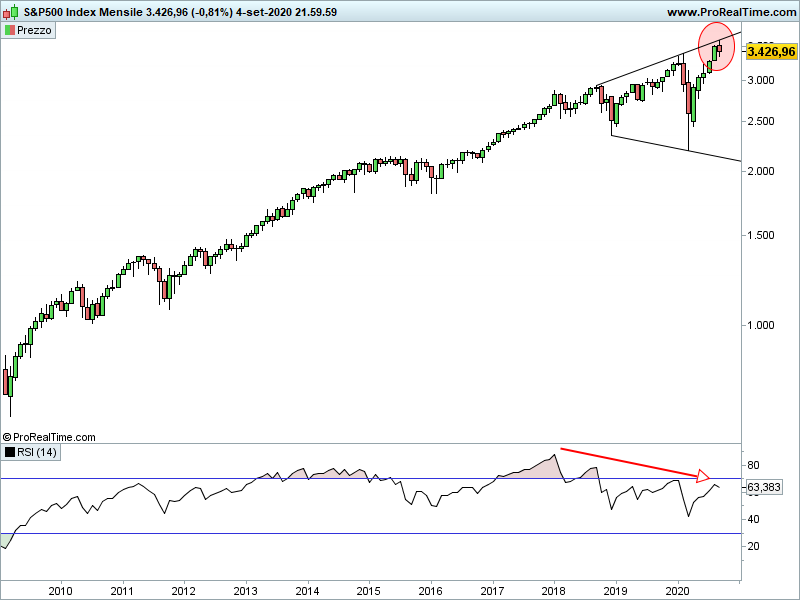Click the 63,383 RSI value label
Image resolution: width=800 pixels, height=600 pixels.
pos(763,487)
